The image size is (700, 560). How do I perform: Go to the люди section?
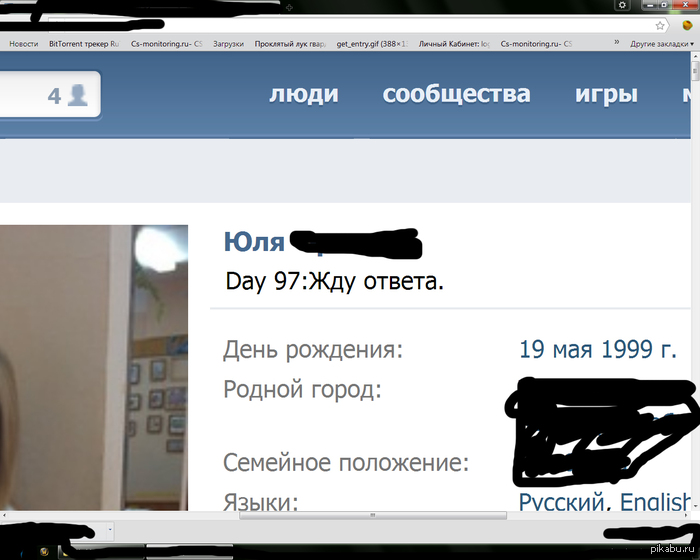(x=304, y=94)
